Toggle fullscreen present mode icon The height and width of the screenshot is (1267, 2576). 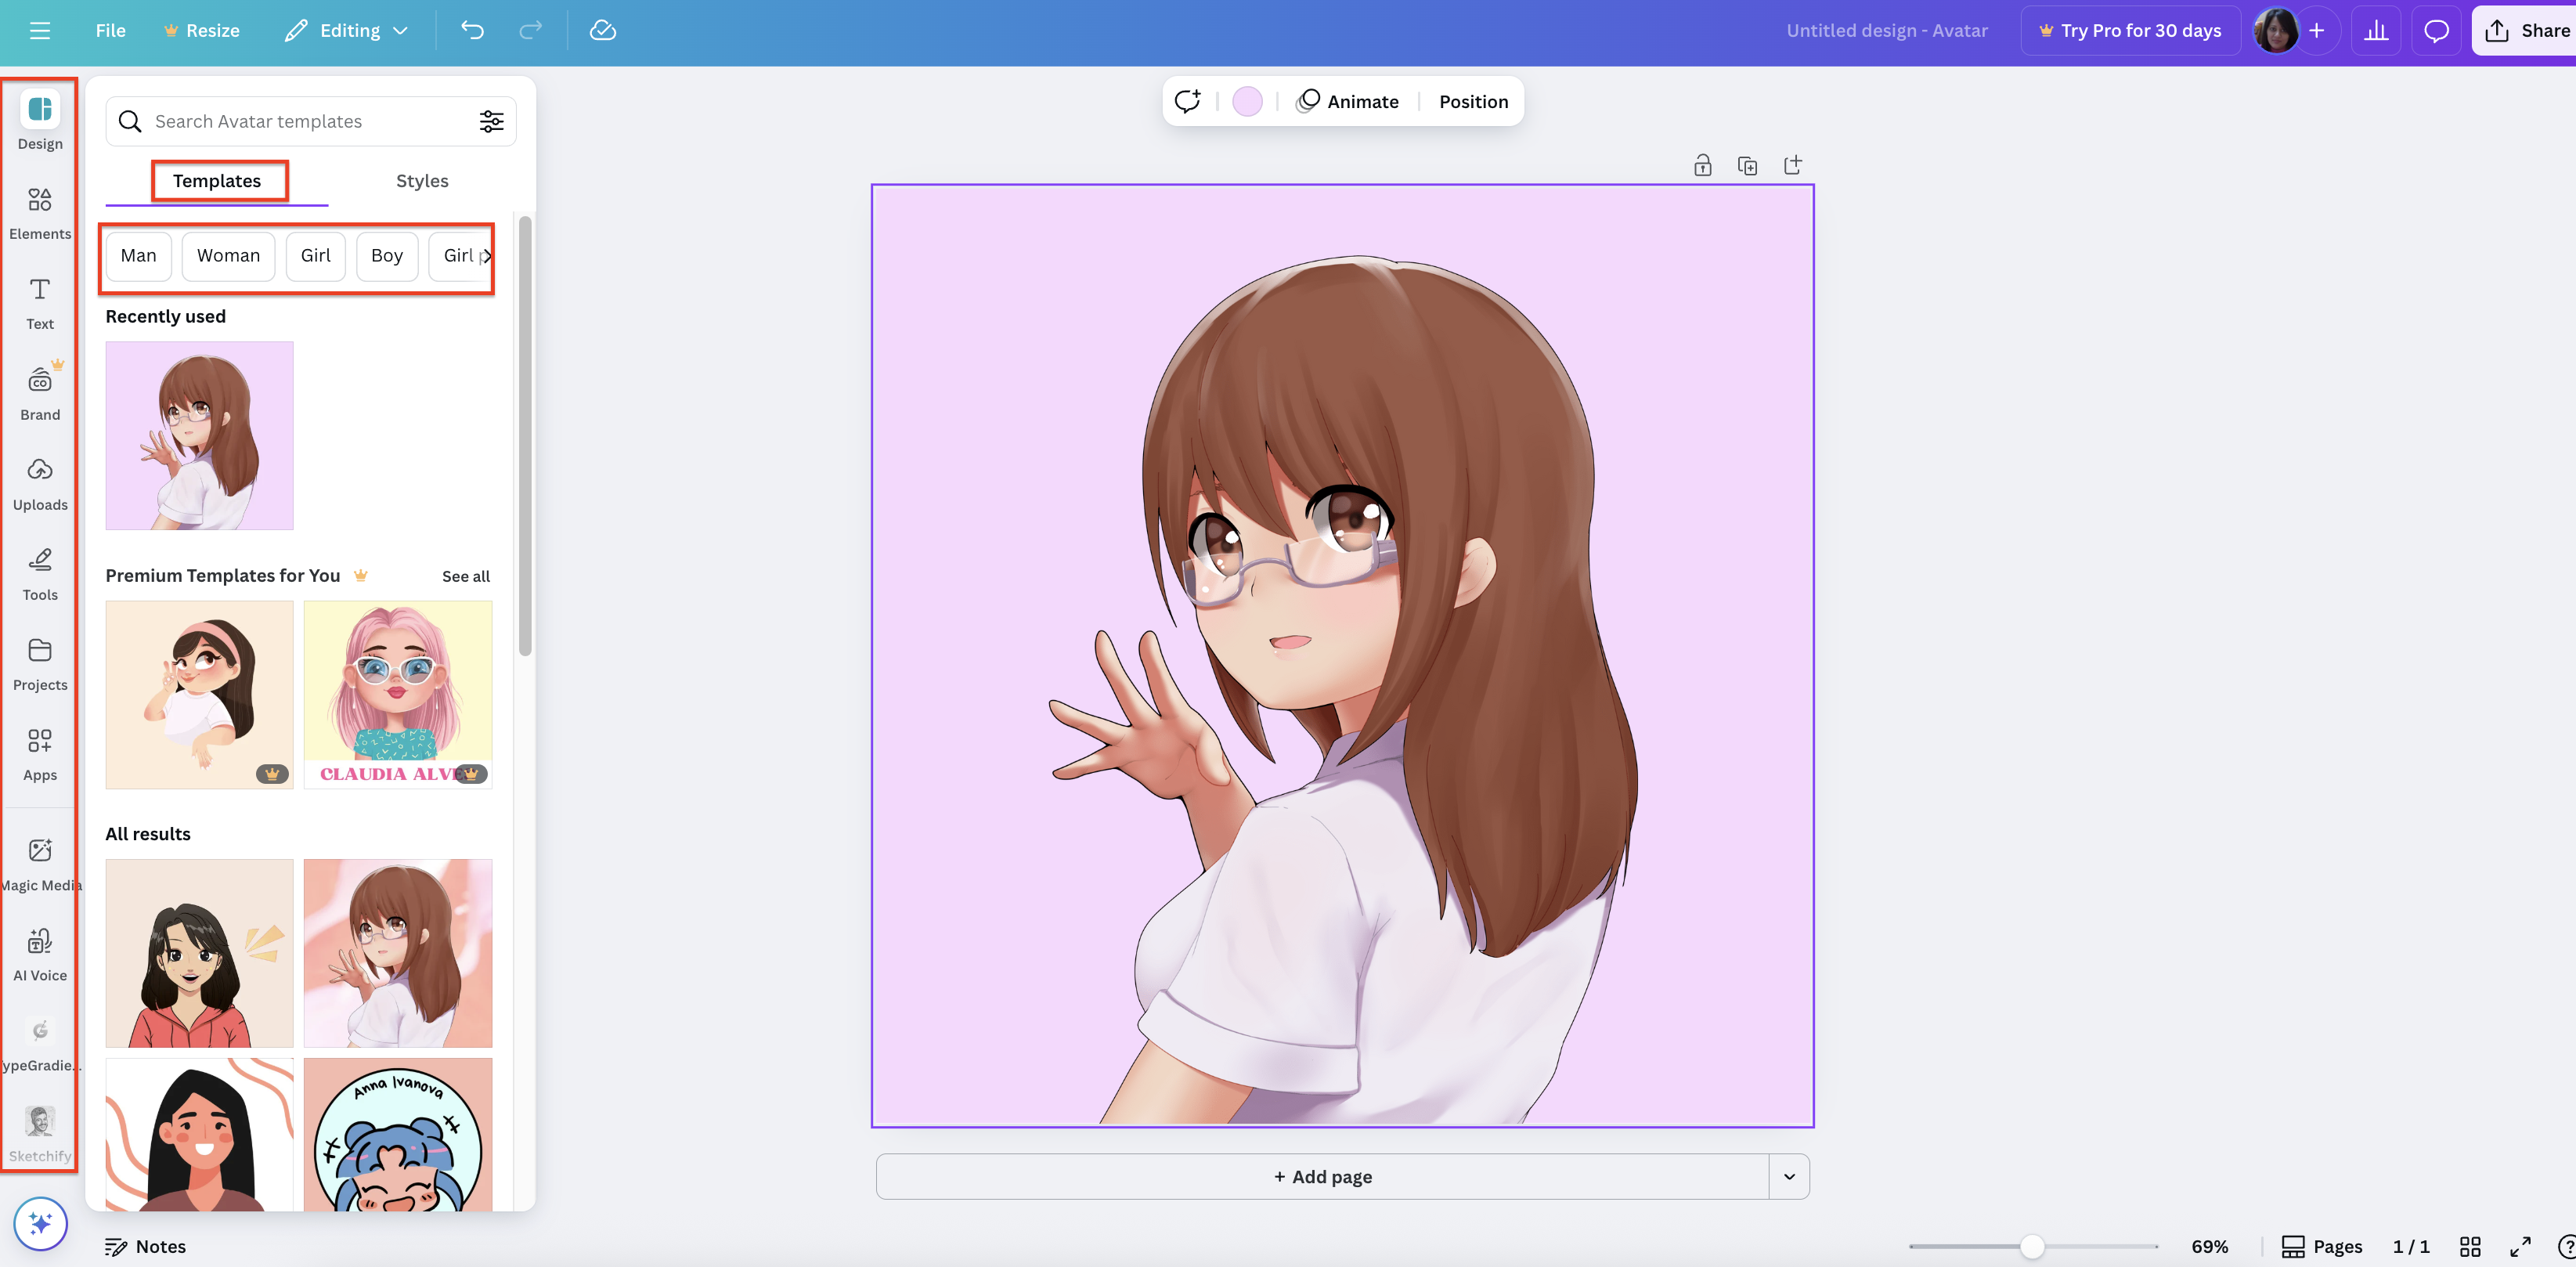(x=2520, y=1246)
